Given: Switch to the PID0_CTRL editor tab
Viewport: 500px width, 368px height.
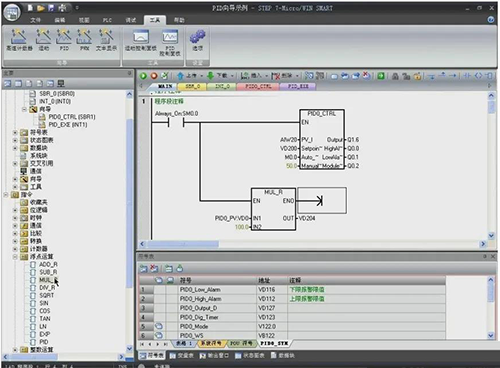Looking at the screenshot, I should tap(258, 86).
